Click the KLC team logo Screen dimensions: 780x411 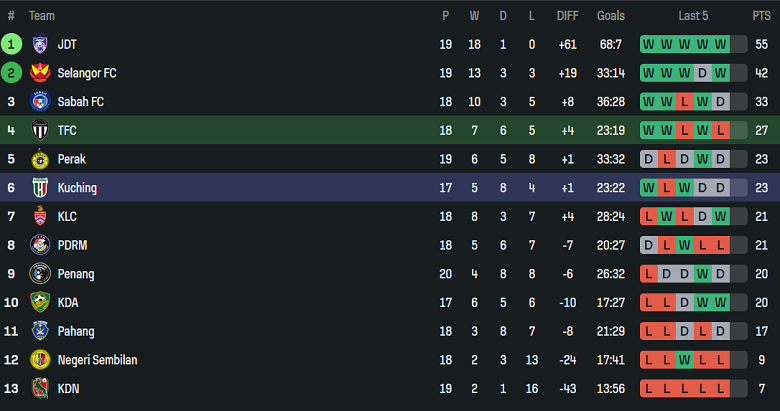[x=40, y=216]
